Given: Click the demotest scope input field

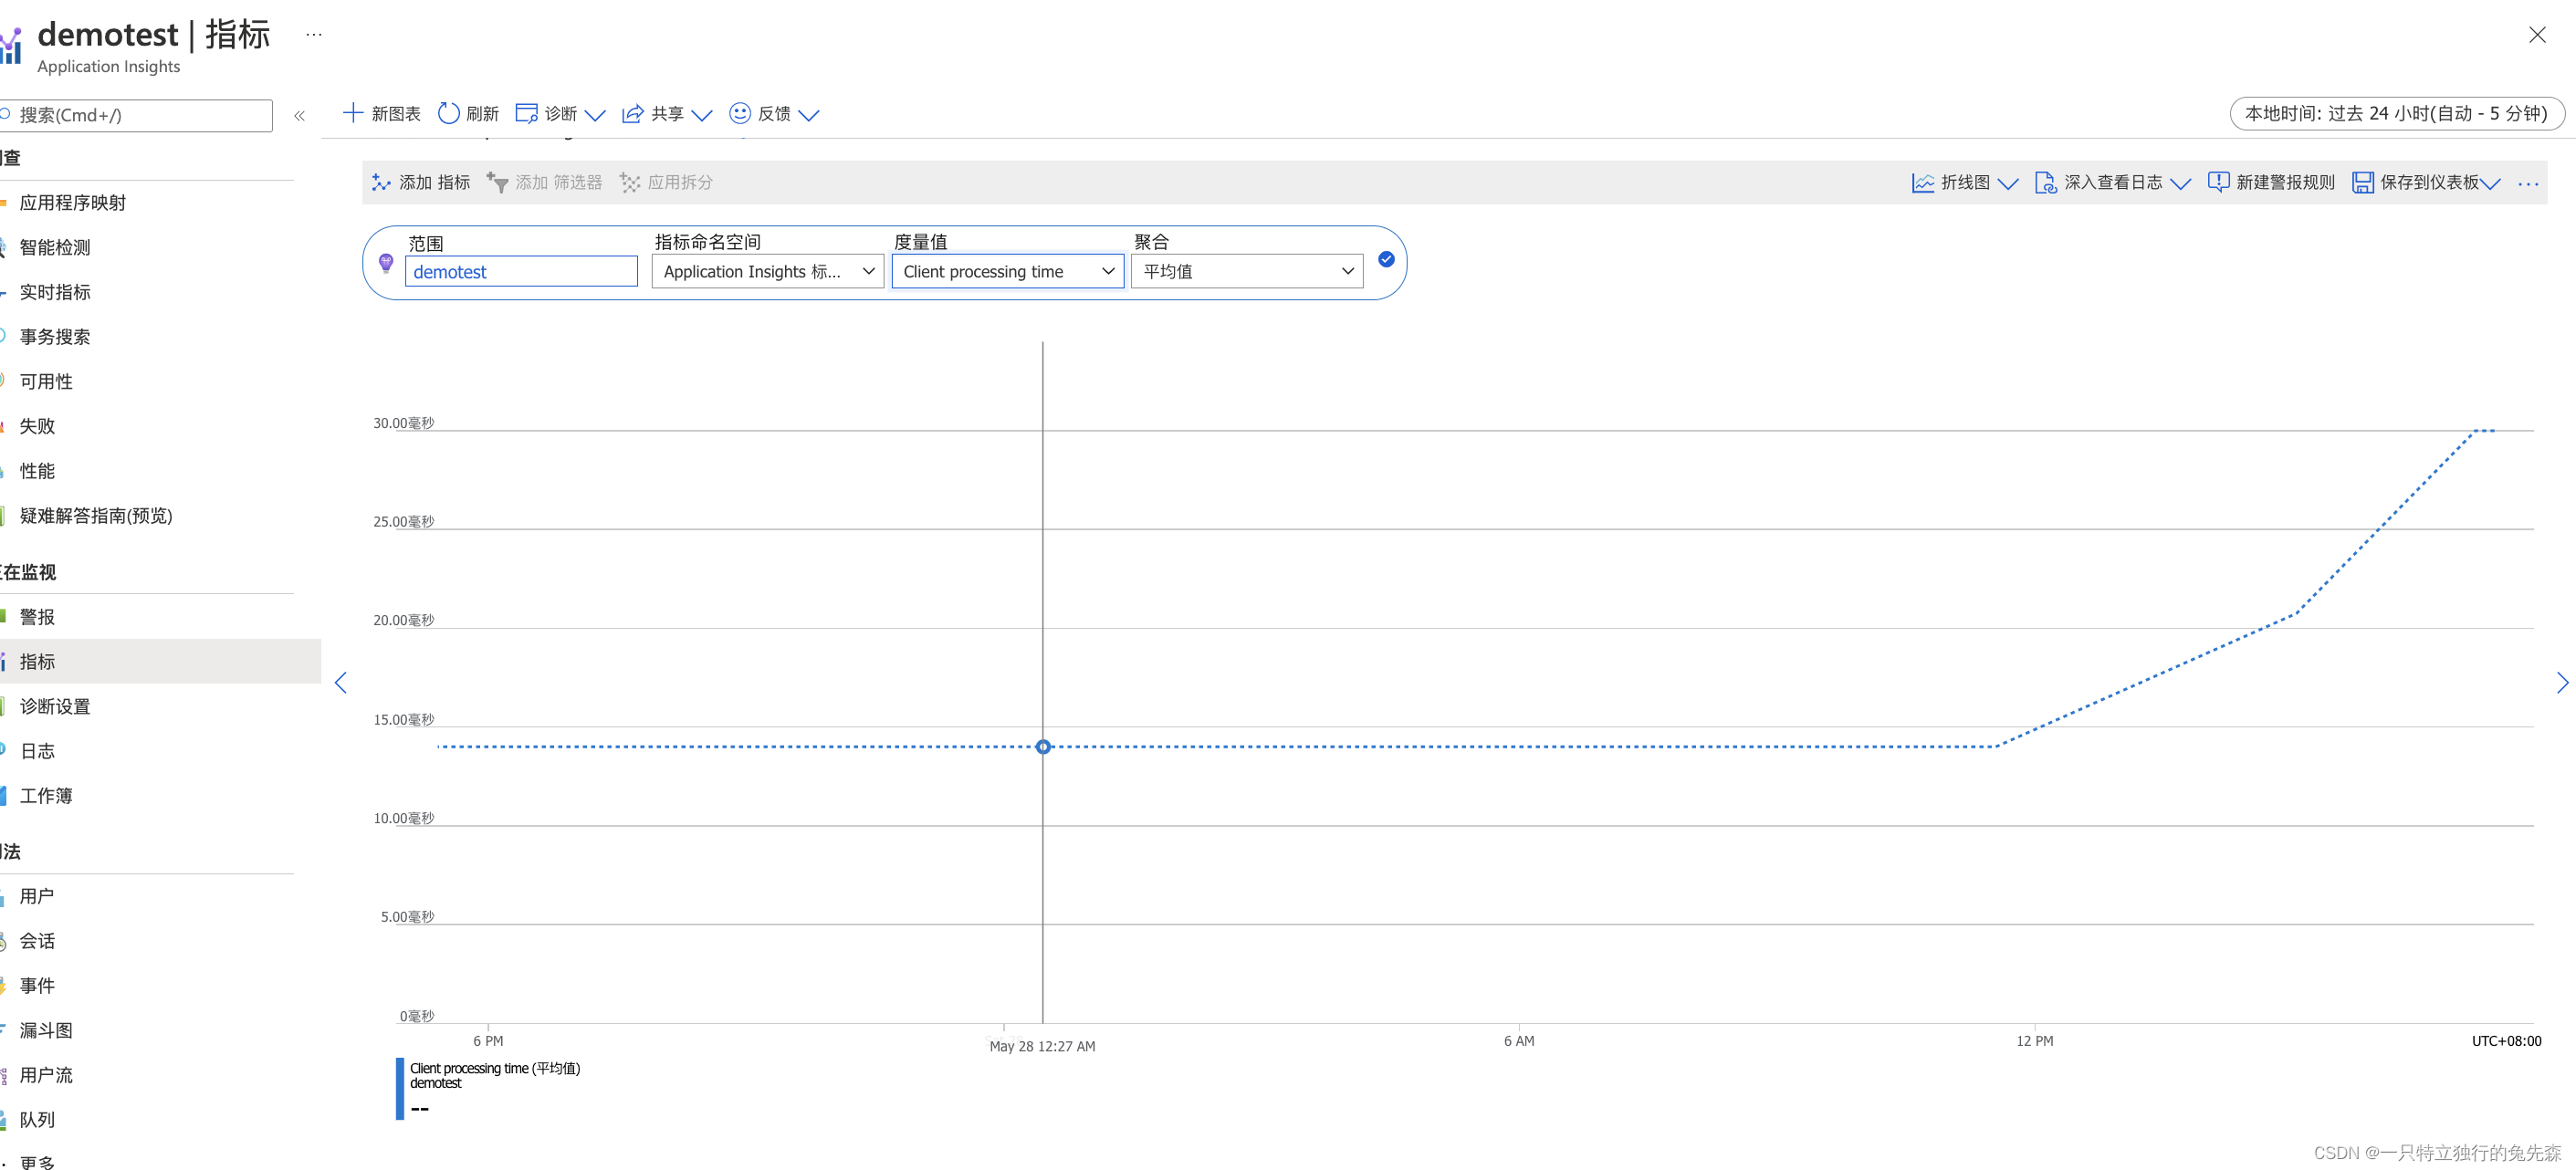Looking at the screenshot, I should coord(520,272).
